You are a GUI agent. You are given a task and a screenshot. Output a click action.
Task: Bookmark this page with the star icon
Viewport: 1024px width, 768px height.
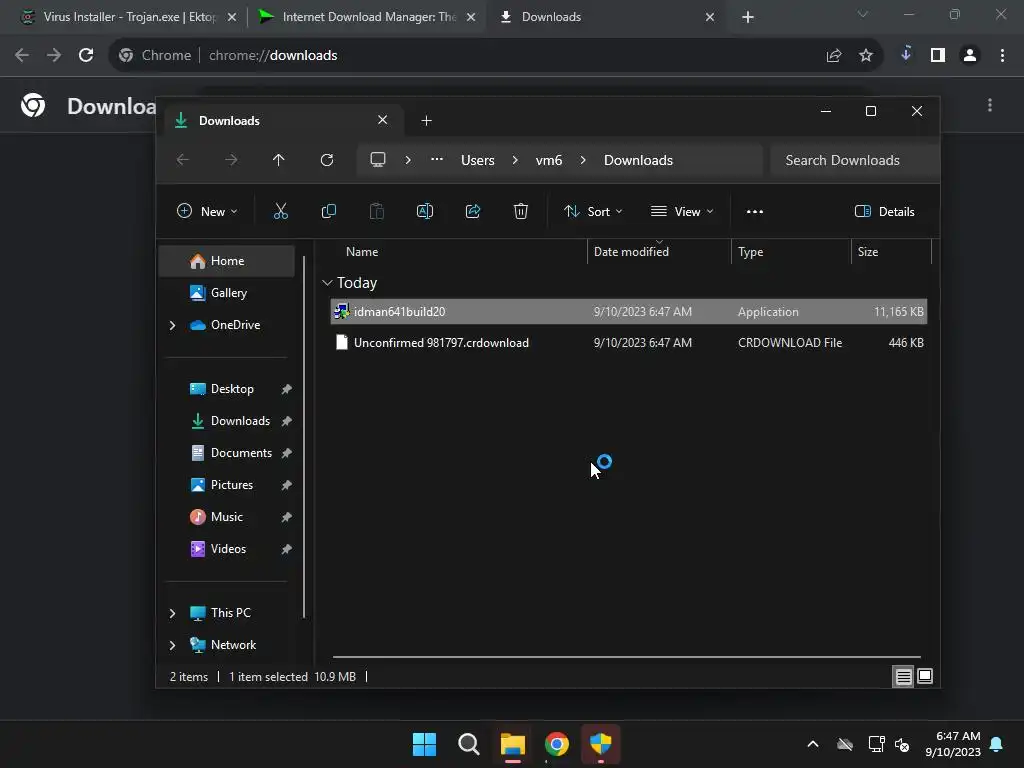point(866,56)
